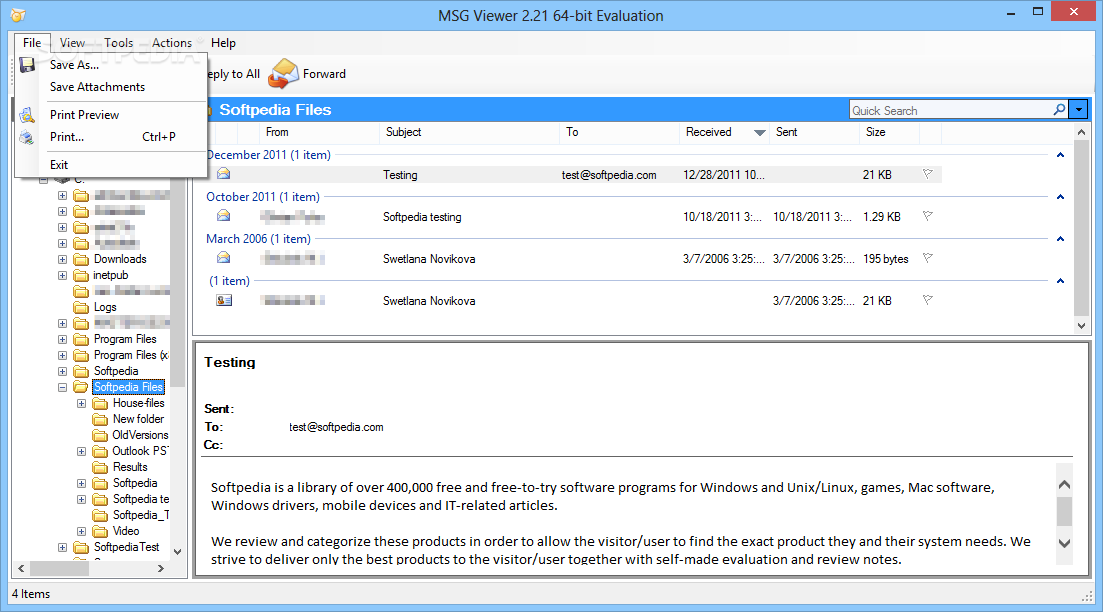1103x612 pixels.
Task: Open the Quick Search options dropdown arrow
Action: coord(1078,110)
